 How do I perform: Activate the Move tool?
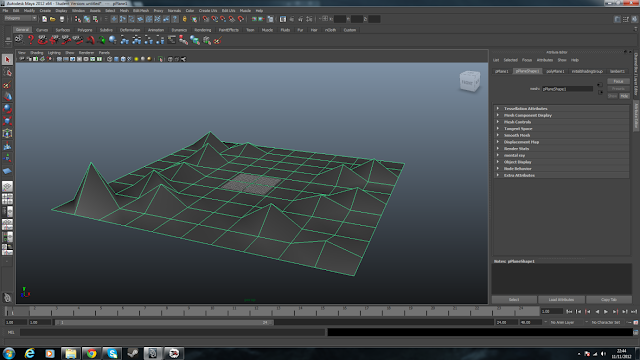[7, 97]
